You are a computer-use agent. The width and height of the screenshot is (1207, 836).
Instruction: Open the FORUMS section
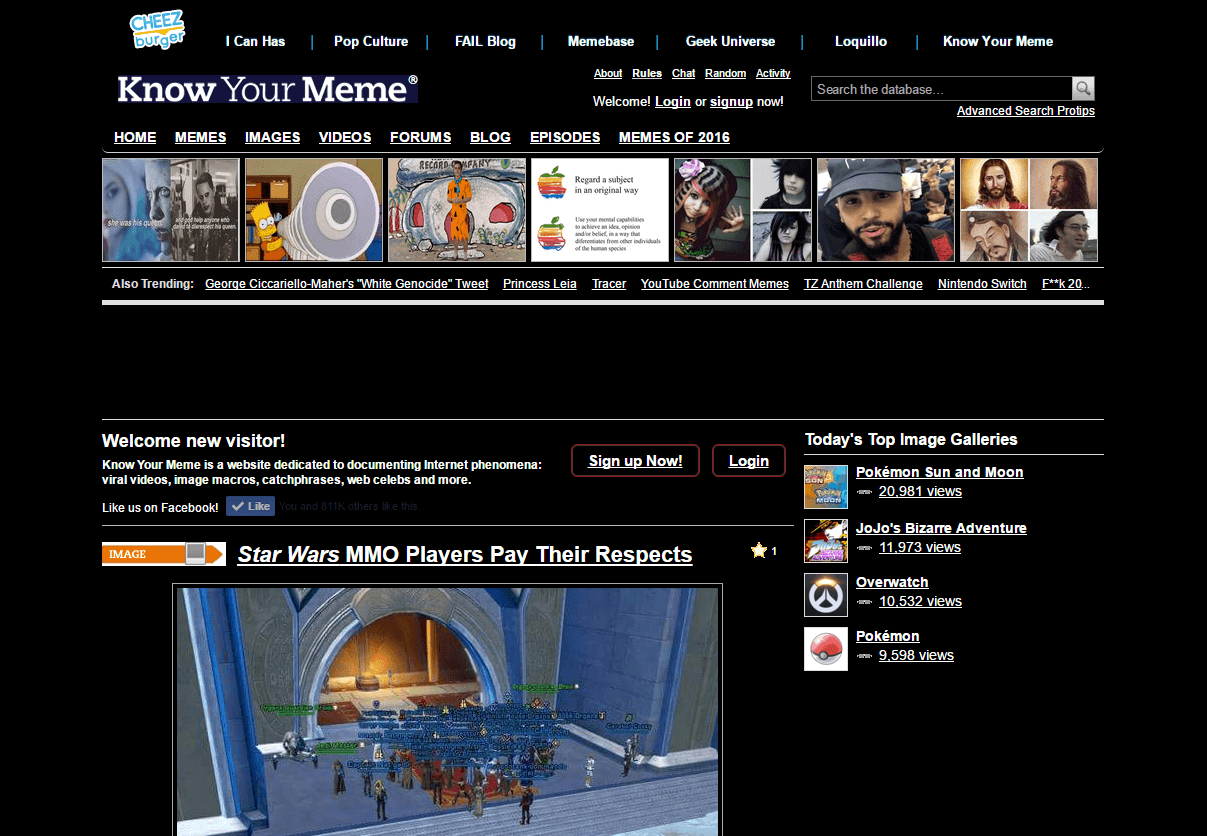pyautogui.click(x=421, y=137)
